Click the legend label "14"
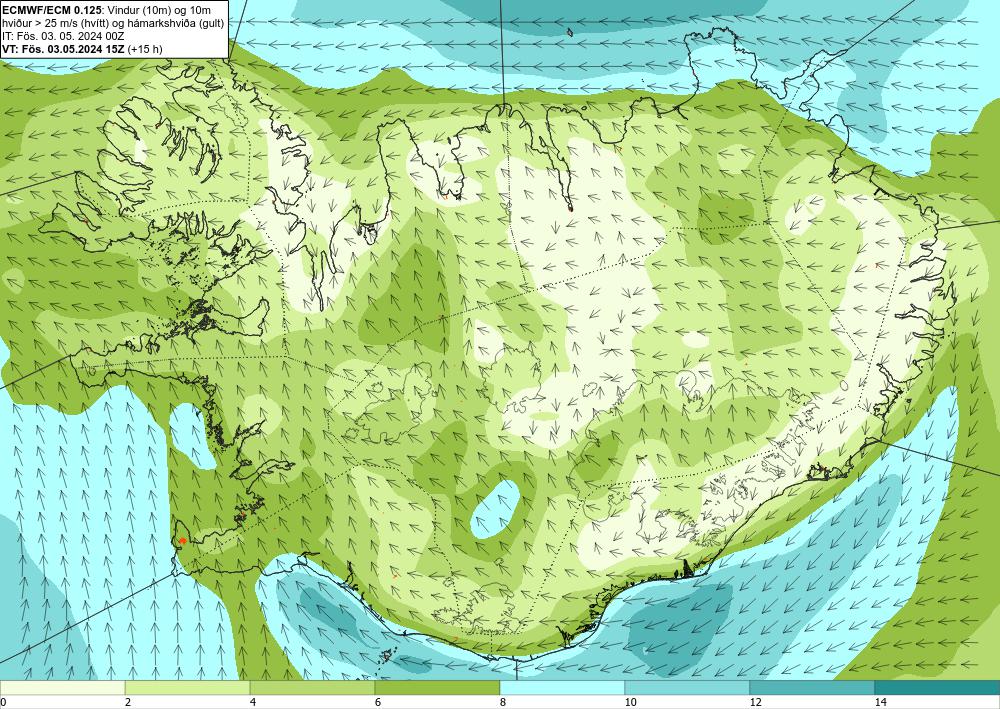This screenshot has height=709, width=1000. pos(880,702)
